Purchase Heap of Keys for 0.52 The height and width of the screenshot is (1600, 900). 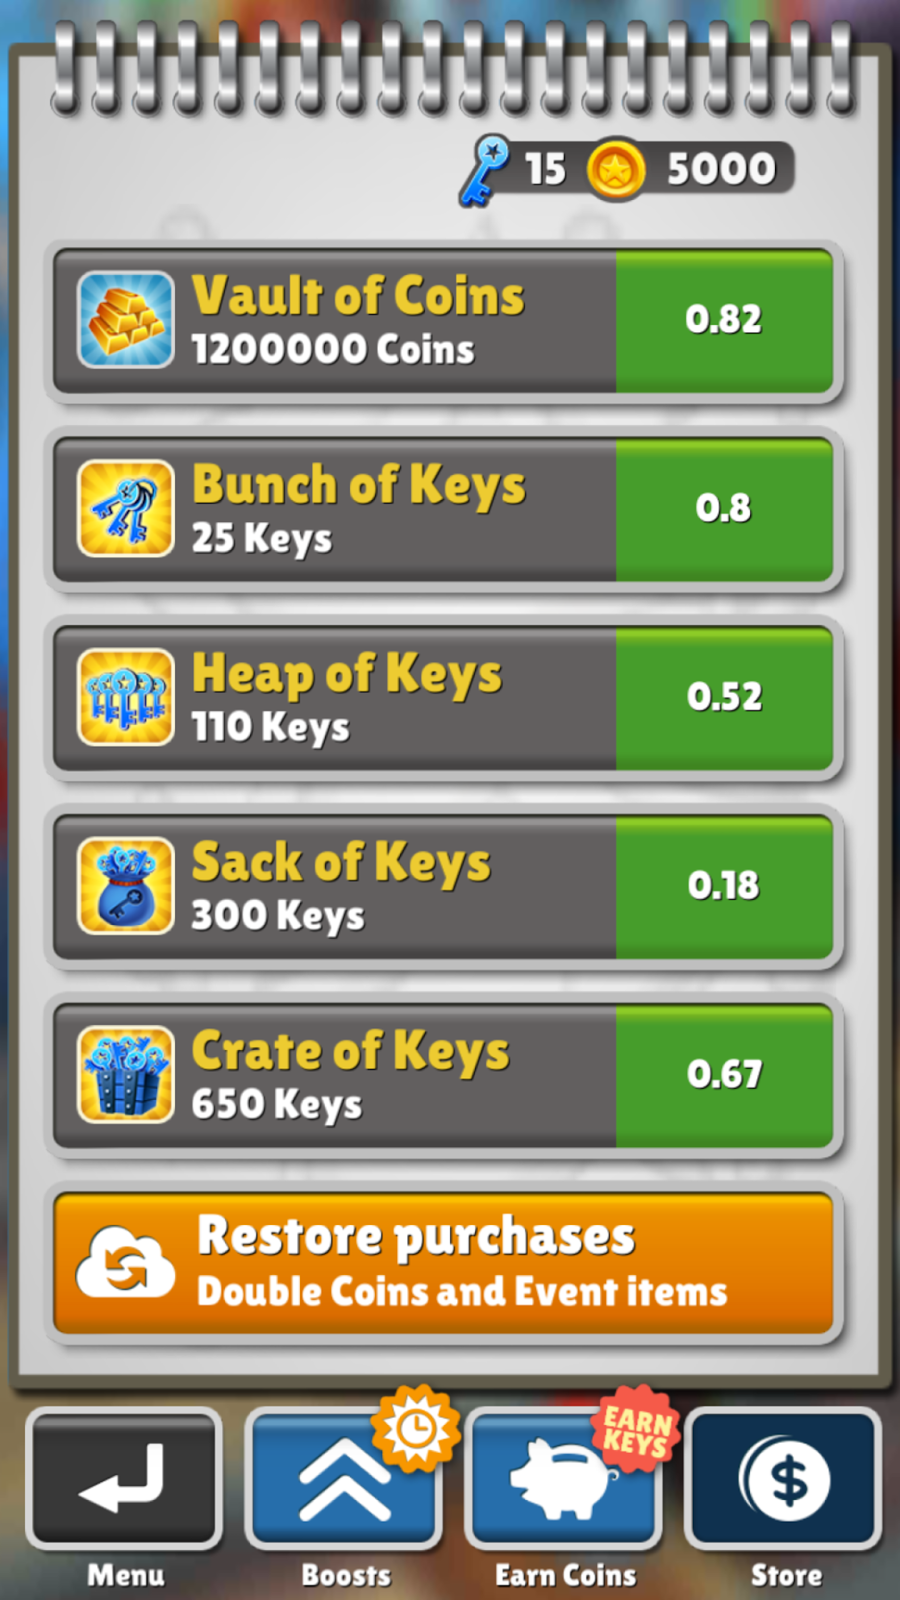coord(724,697)
